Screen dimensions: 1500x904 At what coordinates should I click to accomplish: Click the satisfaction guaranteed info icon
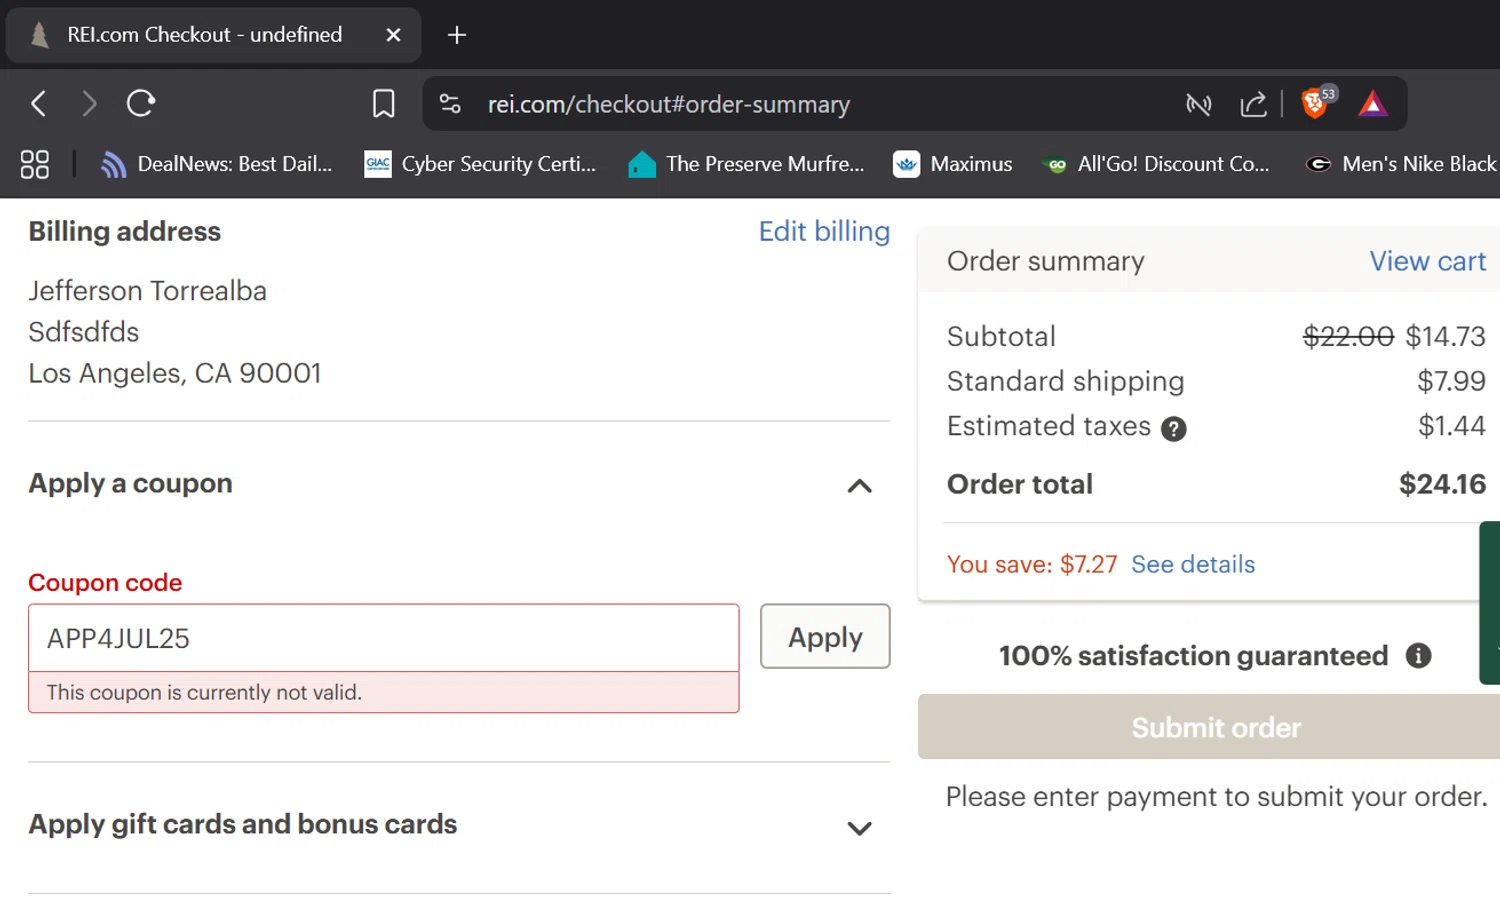(x=1419, y=656)
